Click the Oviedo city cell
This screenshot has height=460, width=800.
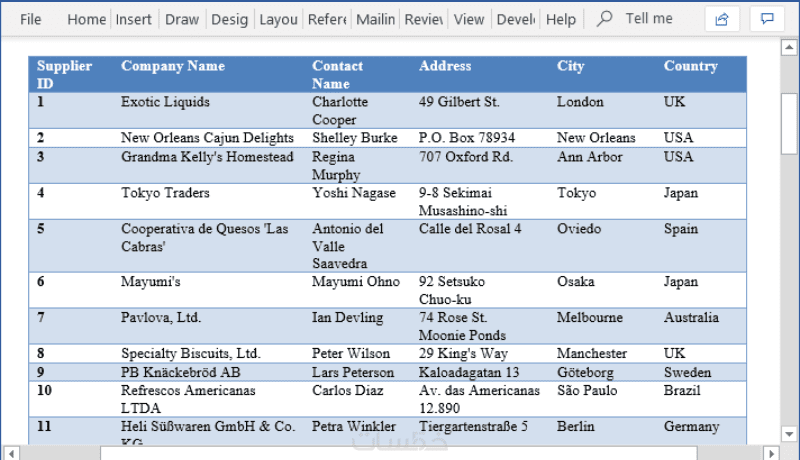tap(603, 246)
